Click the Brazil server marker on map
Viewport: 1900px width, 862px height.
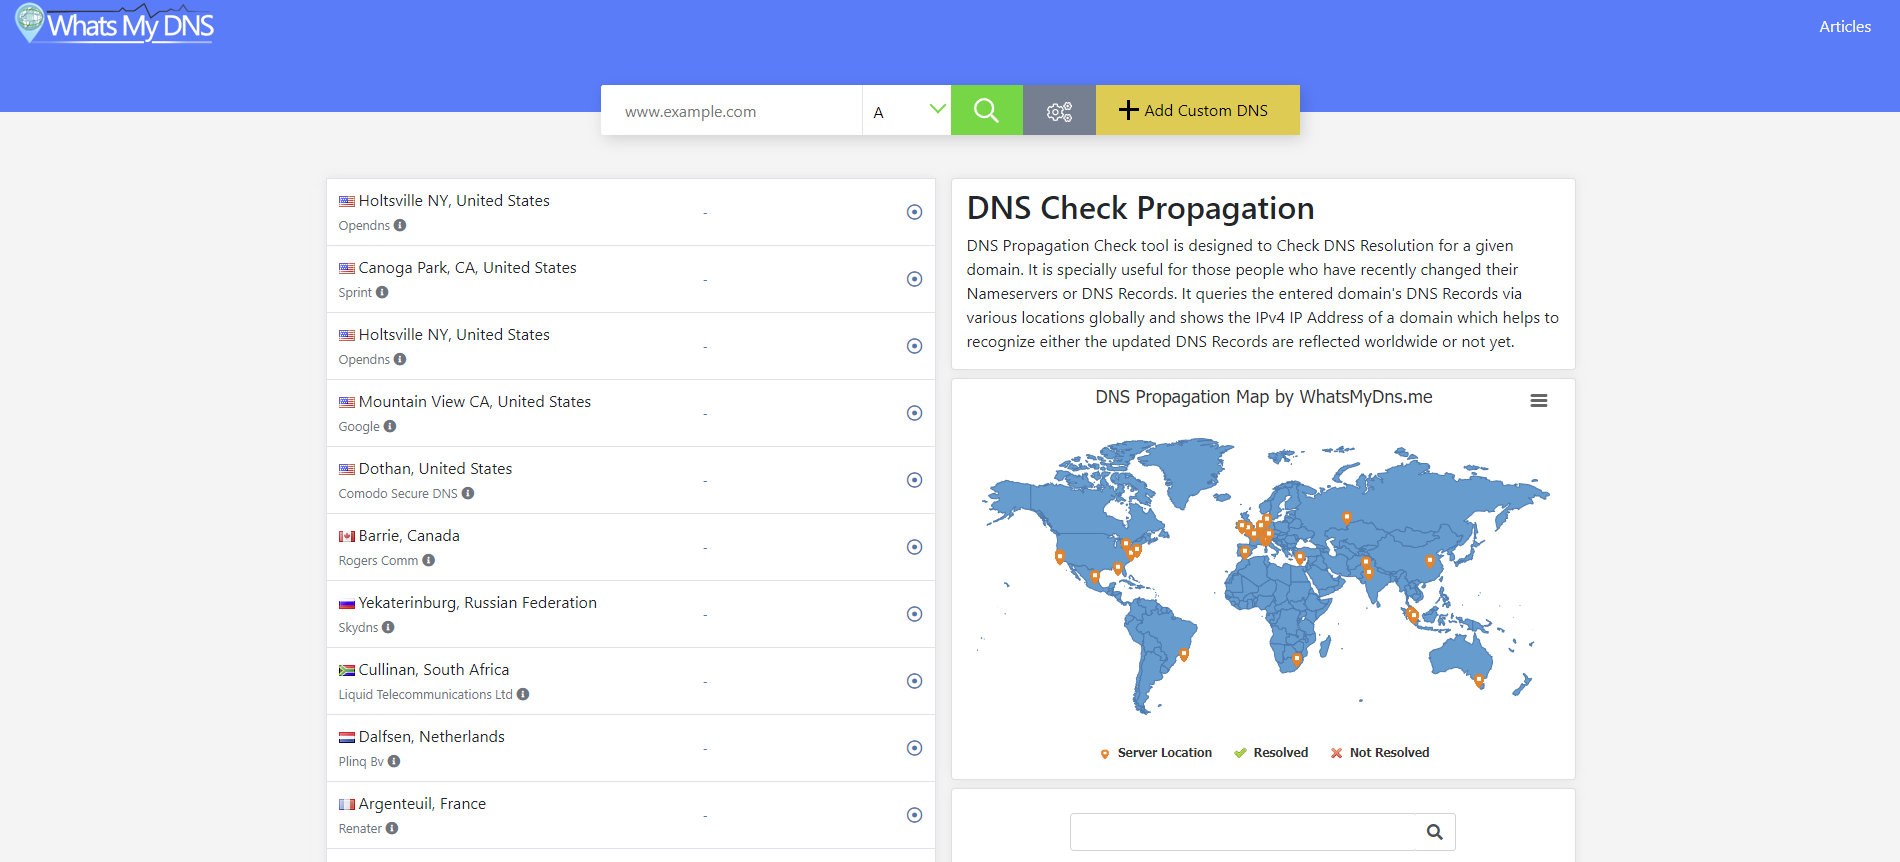tap(1184, 654)
